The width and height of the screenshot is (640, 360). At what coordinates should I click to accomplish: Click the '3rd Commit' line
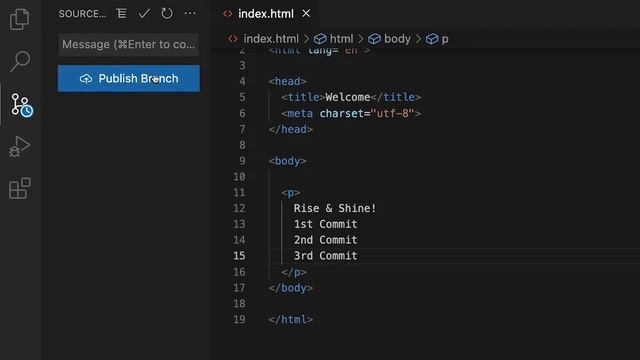[x=325, y=256]
